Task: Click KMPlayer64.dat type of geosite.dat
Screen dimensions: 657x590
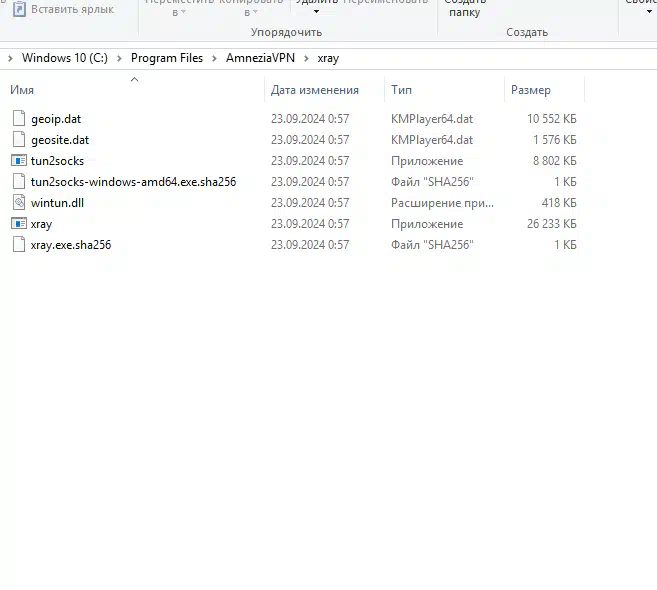Action: pos(432,140)
